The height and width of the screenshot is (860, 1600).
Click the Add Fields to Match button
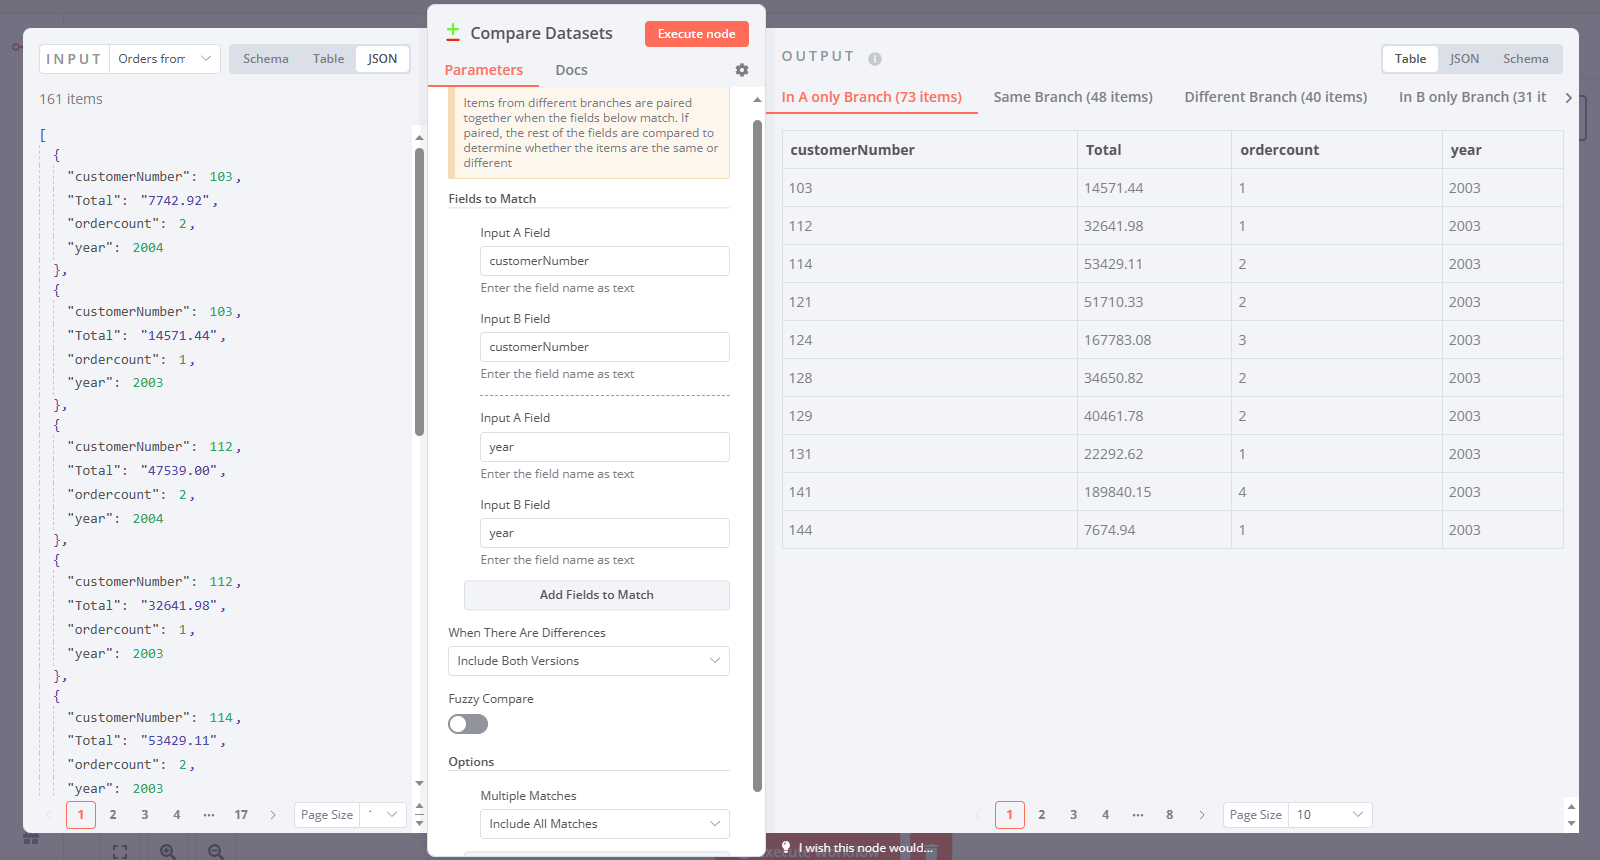tap(596, 595)
